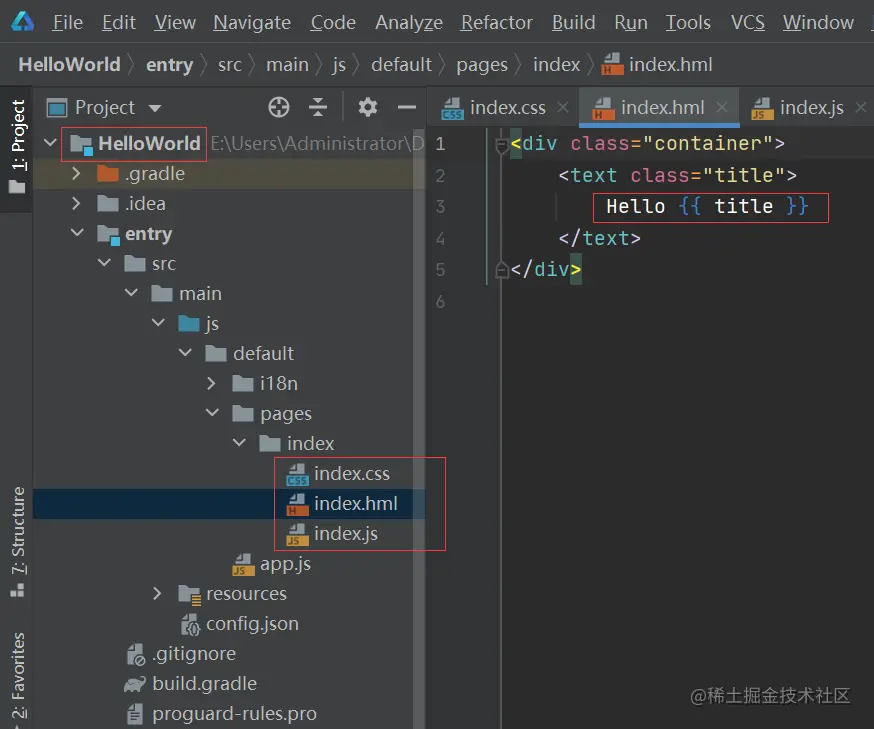Expand the resources folder
Image resolution: width=874 pixels, height=729 pixels.
[x=157, y=594]
